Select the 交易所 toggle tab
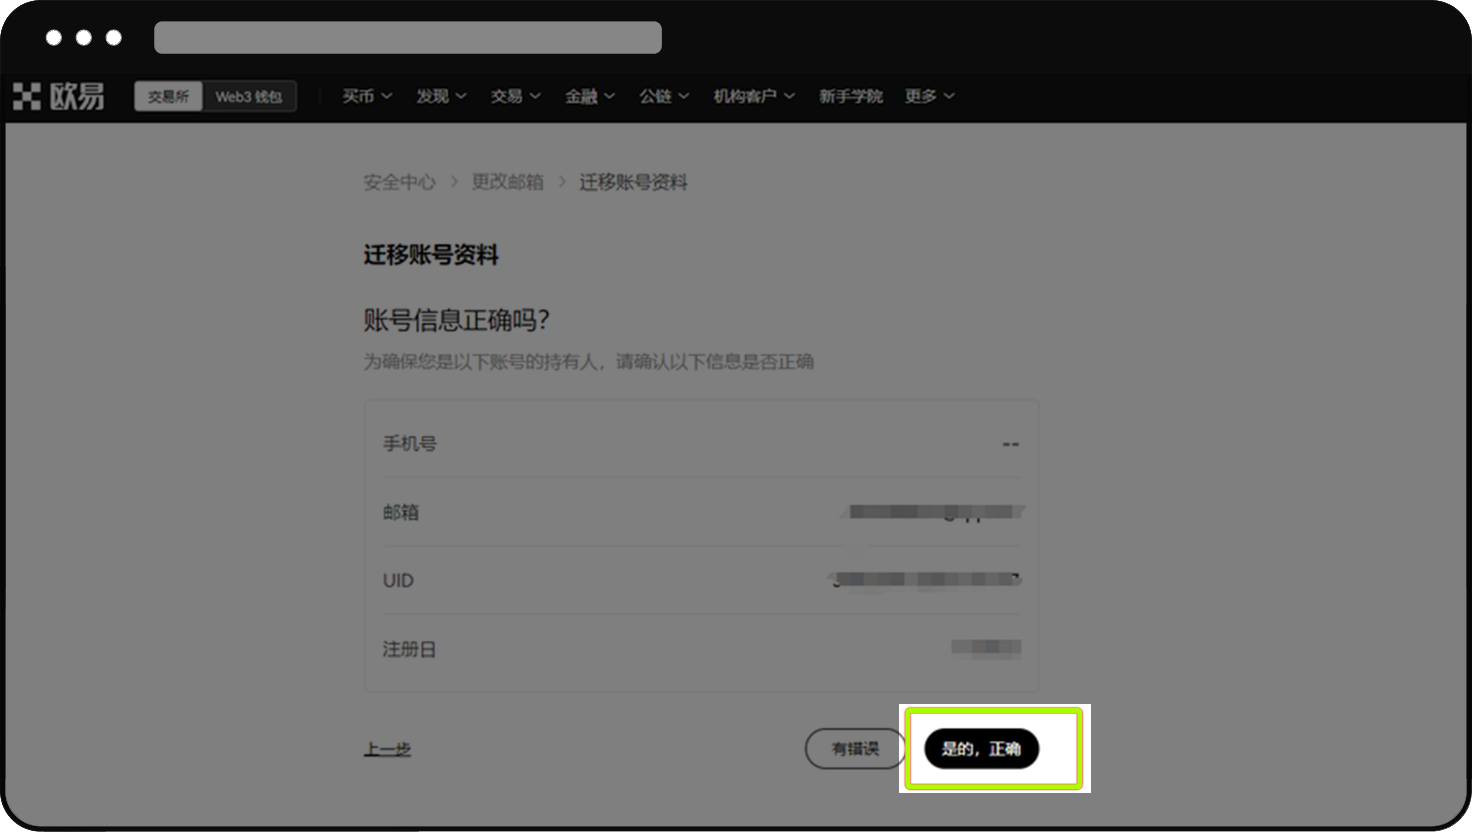Screen dimensions: 1472x832 (168, 96)
